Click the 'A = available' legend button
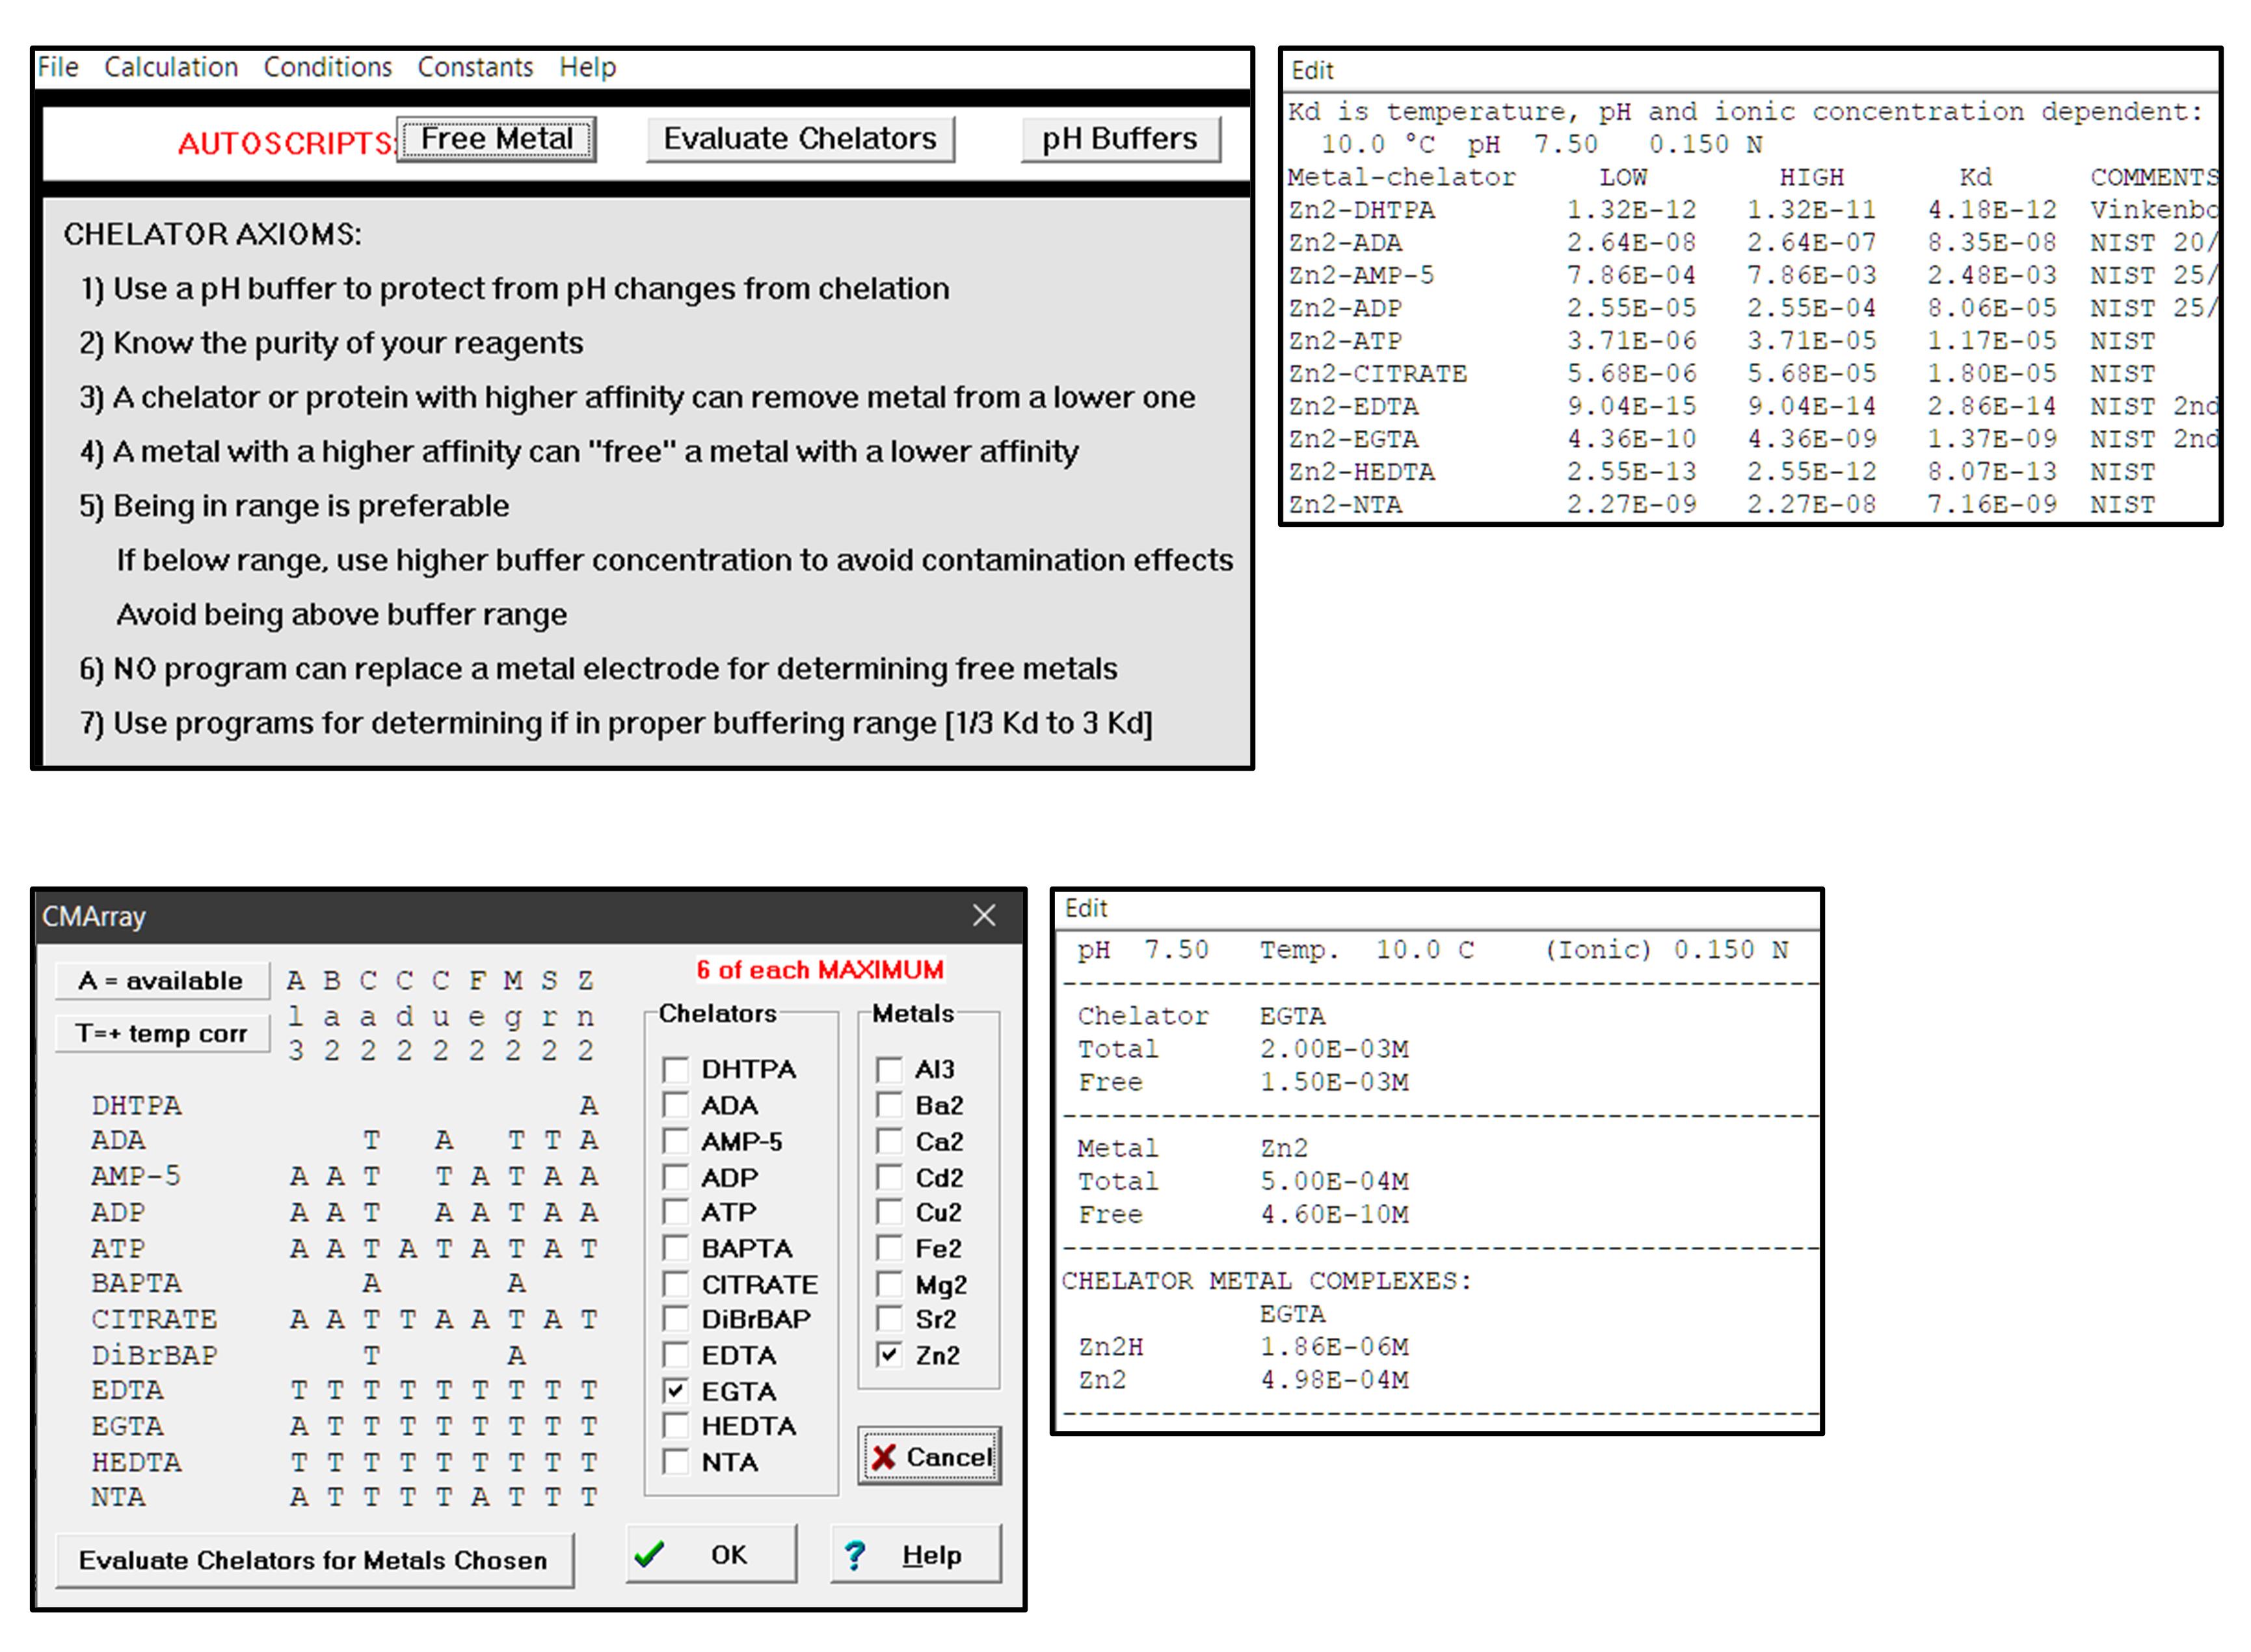This screenshot has width=2251, height=1652. 162,981
